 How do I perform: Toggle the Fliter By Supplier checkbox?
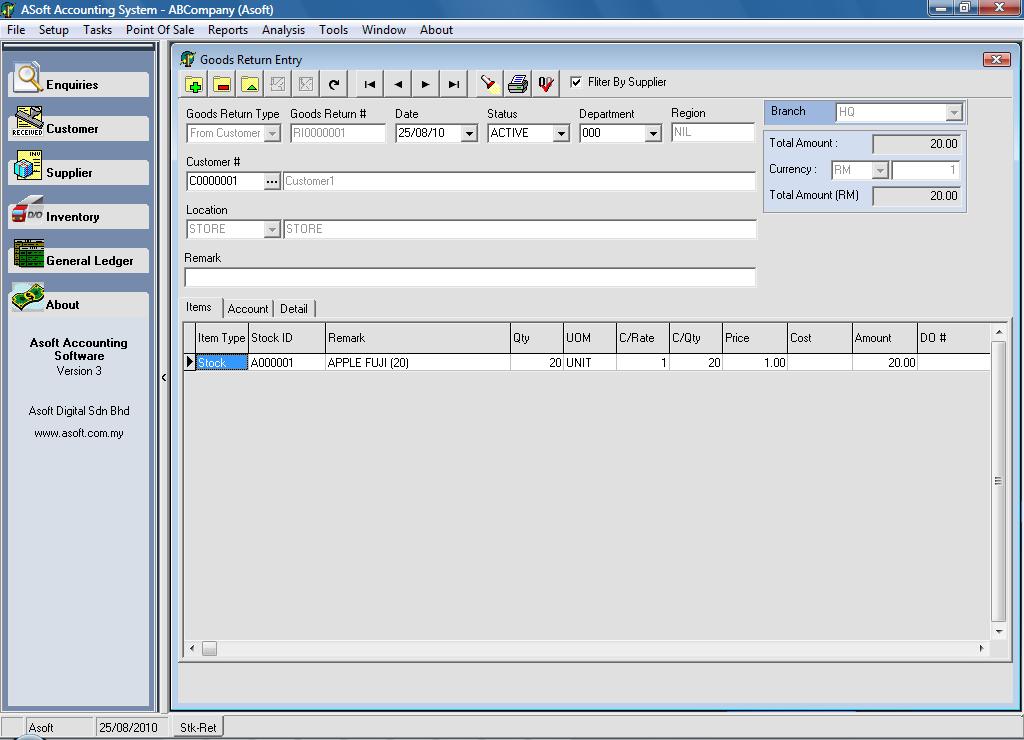(576, 82)
